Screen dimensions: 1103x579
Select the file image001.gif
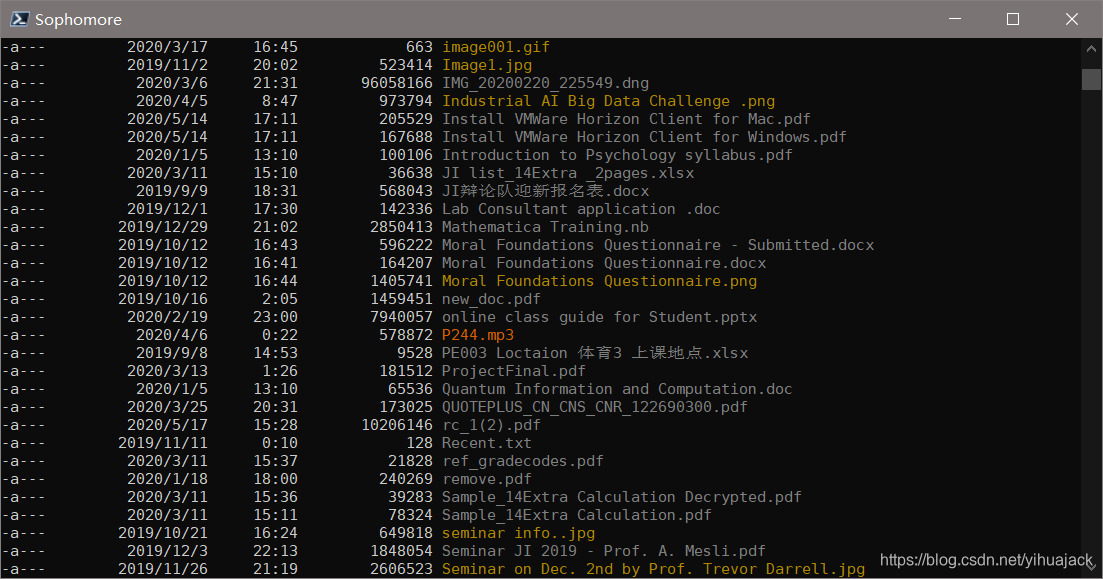(496, 46)
